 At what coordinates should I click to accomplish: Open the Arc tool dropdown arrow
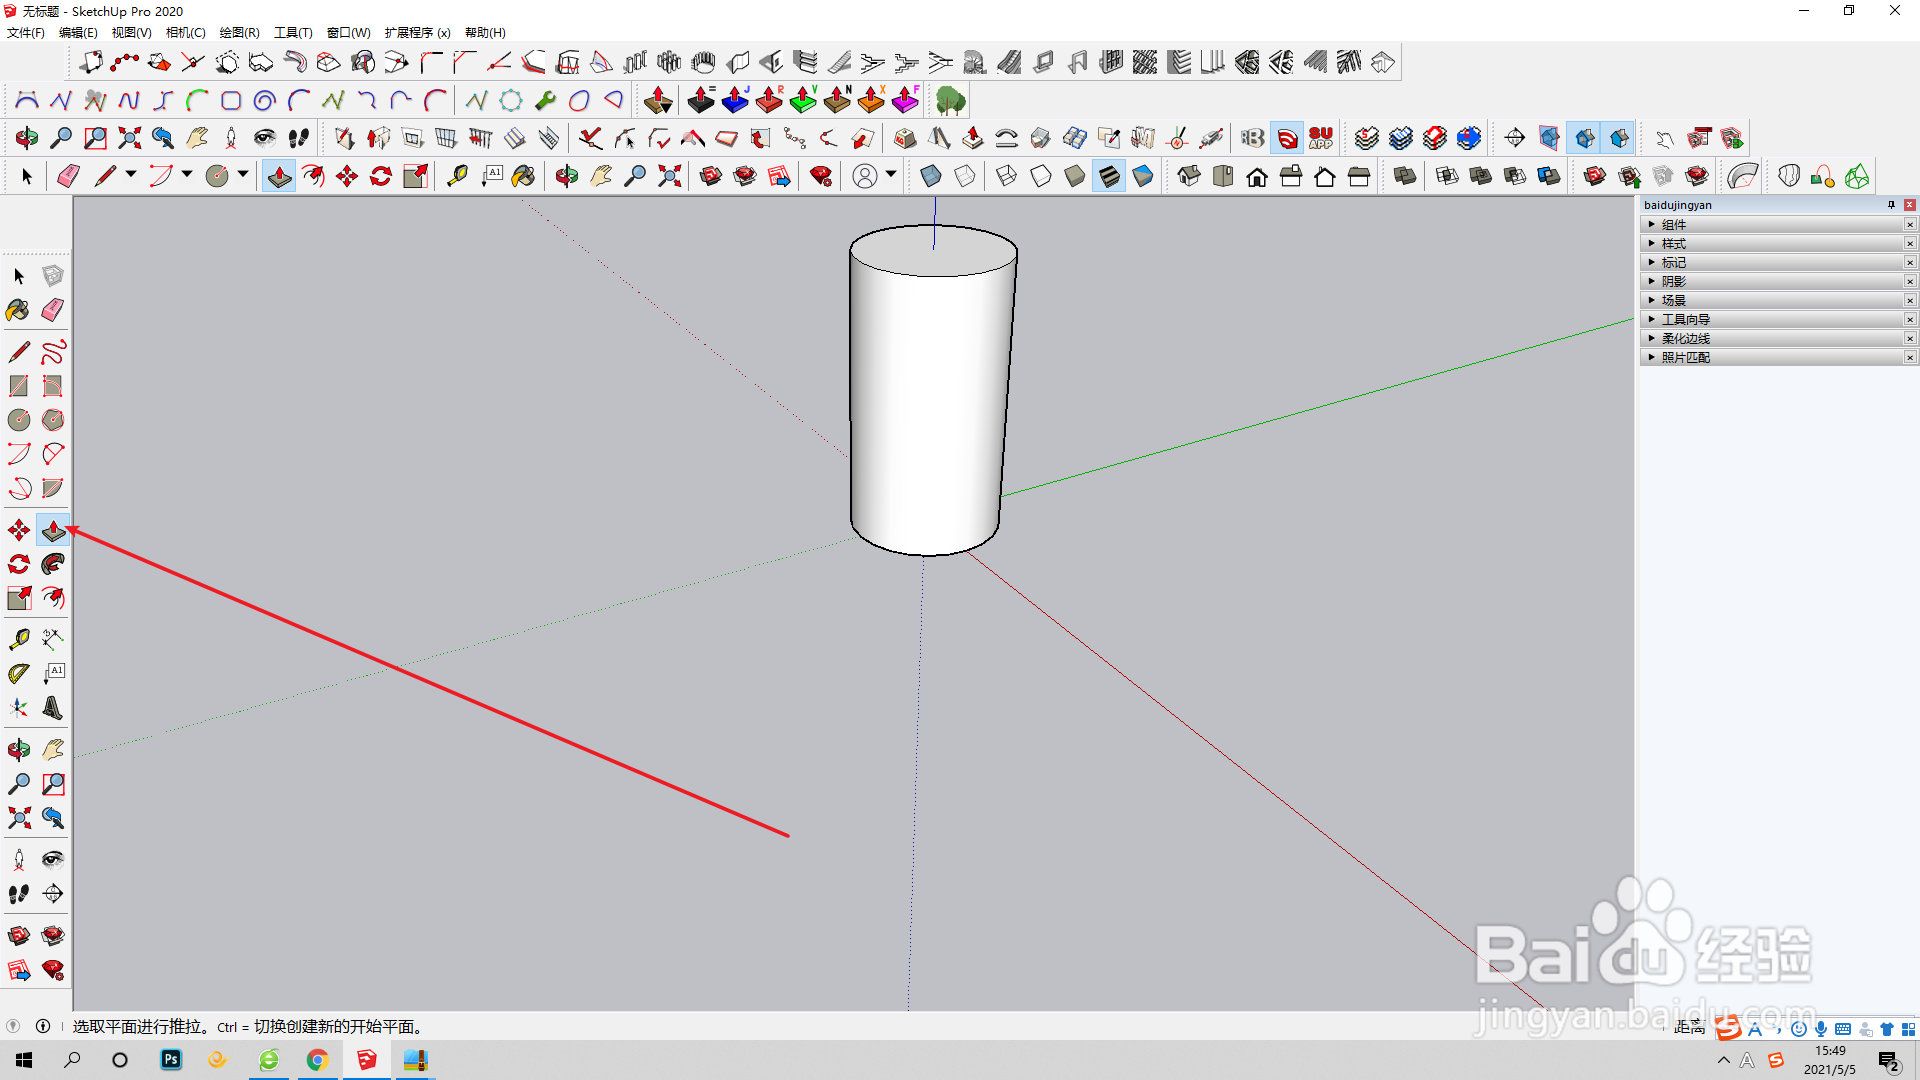coord(187,175)
